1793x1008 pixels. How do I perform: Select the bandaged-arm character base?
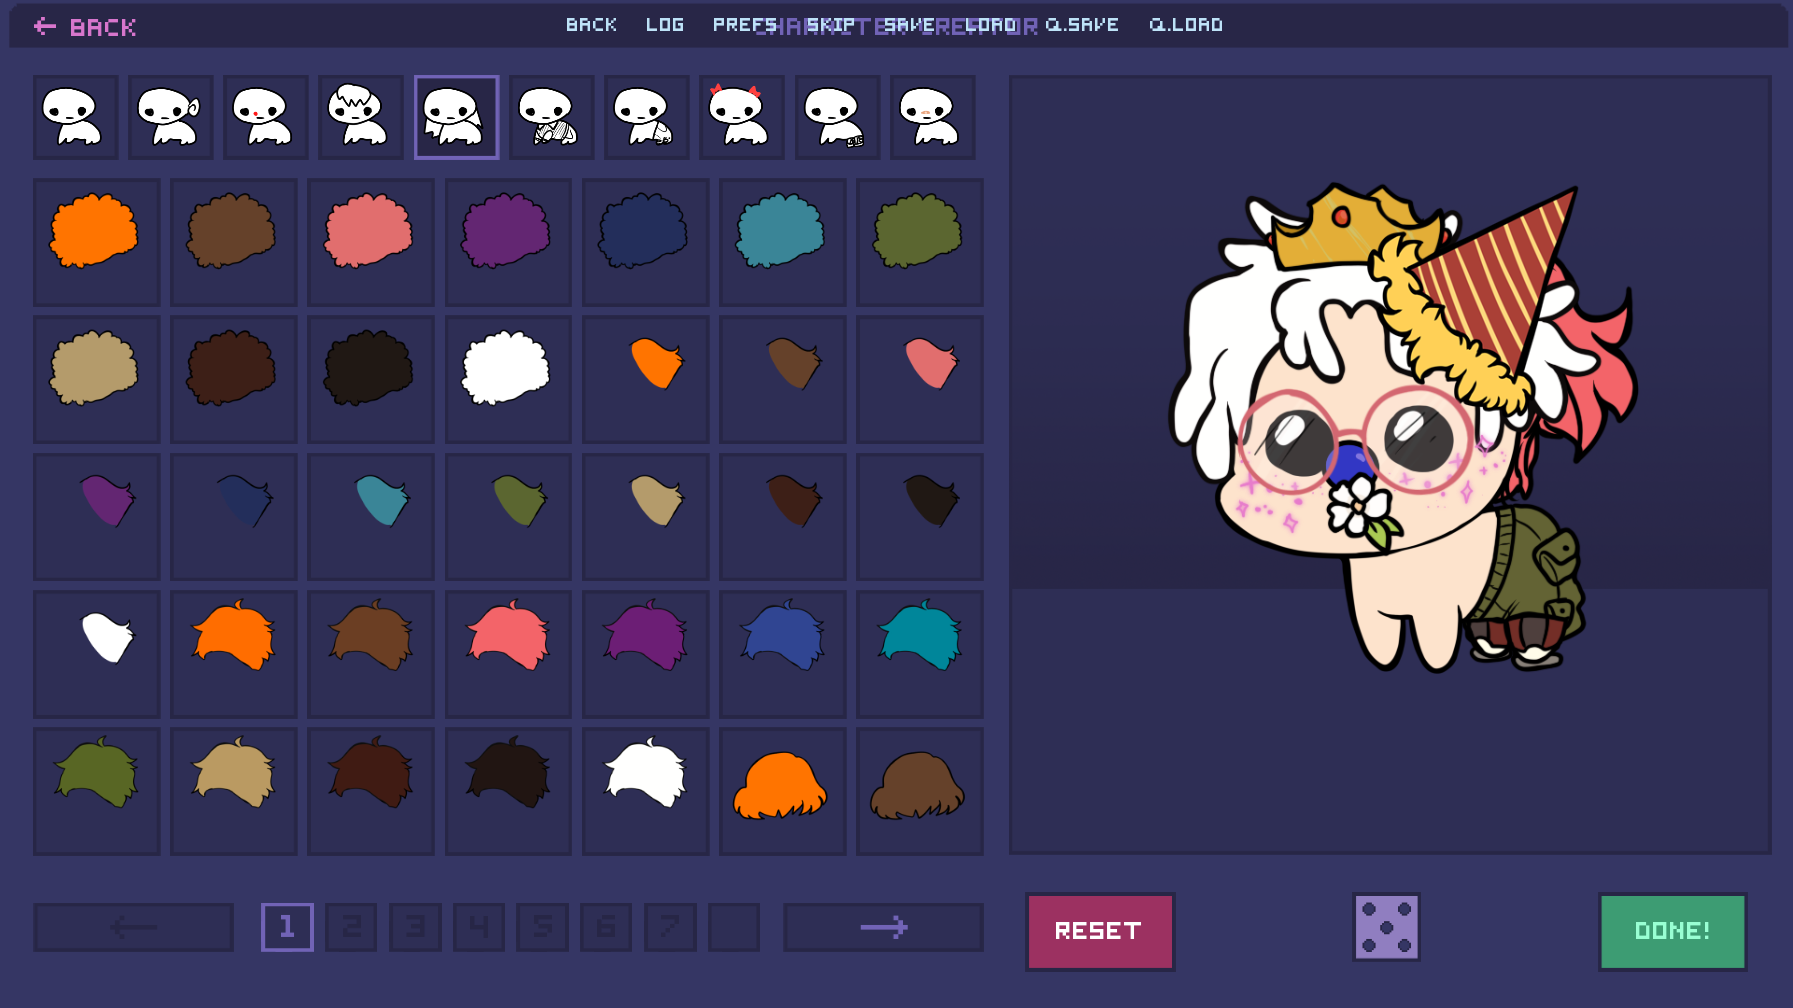tap(551, 117)
